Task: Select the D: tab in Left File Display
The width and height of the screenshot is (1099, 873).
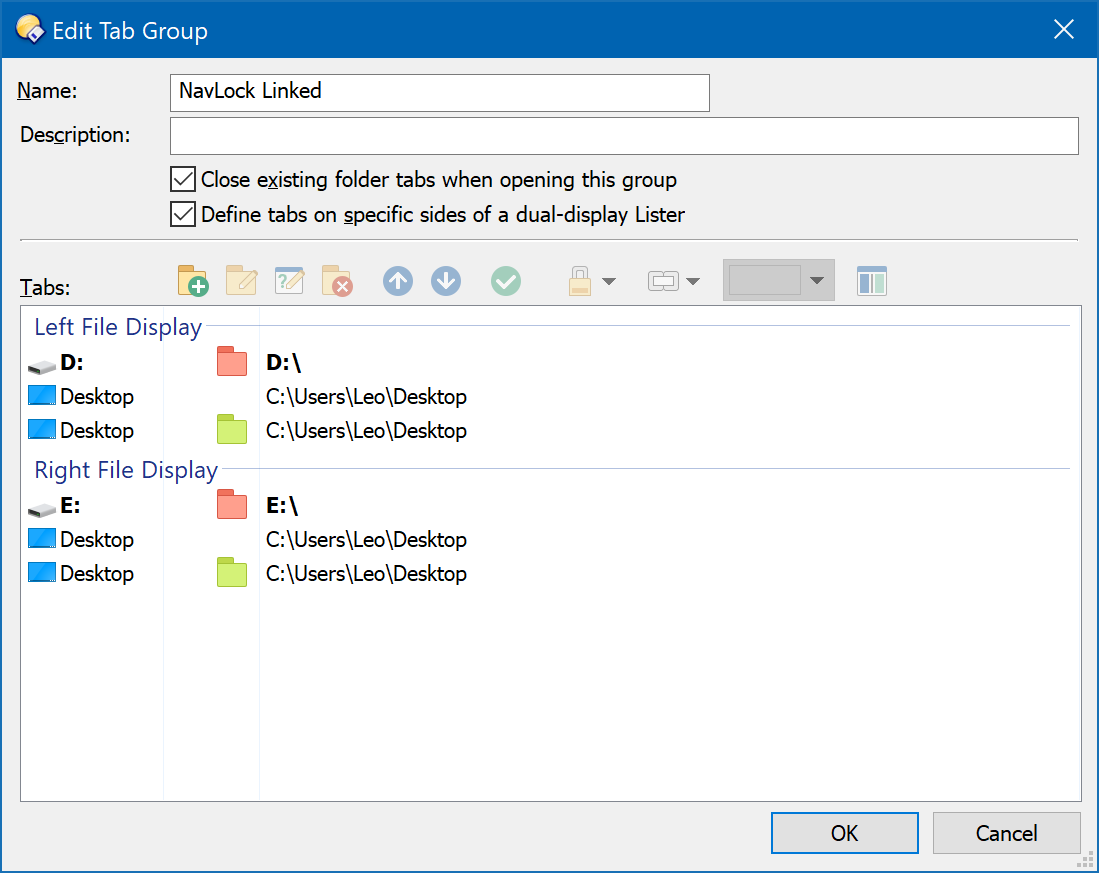Action: point(72,363)
